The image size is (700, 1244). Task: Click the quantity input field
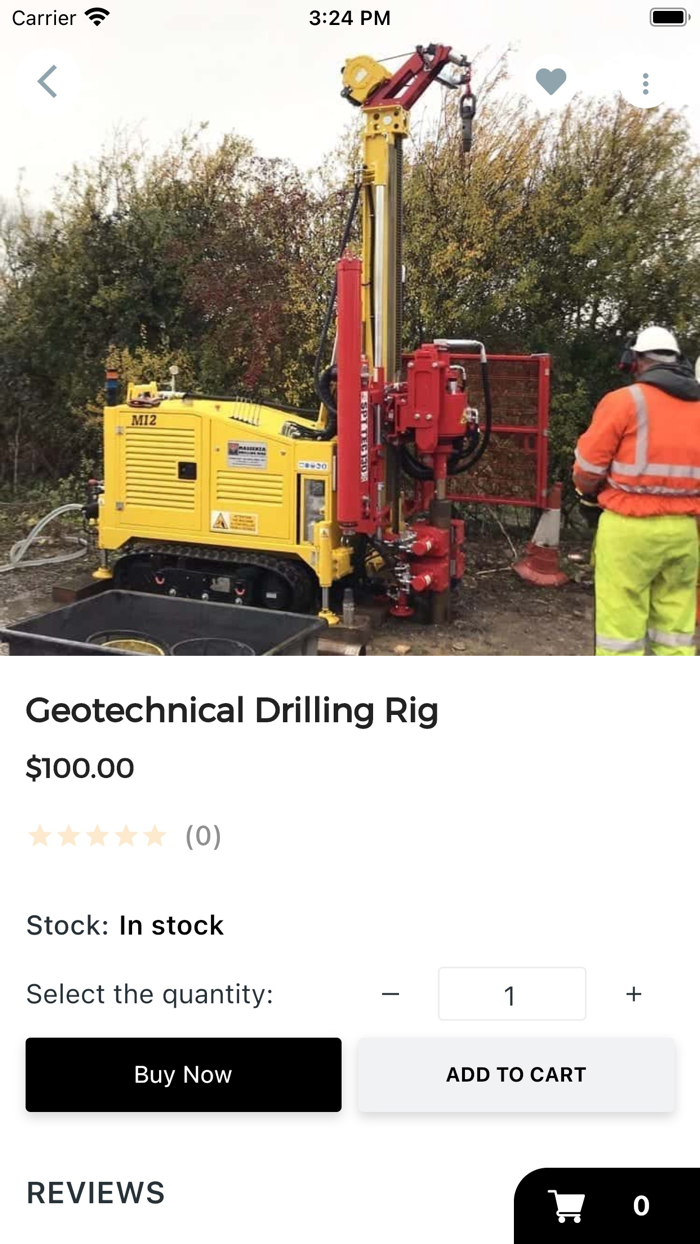pos(512,994)
